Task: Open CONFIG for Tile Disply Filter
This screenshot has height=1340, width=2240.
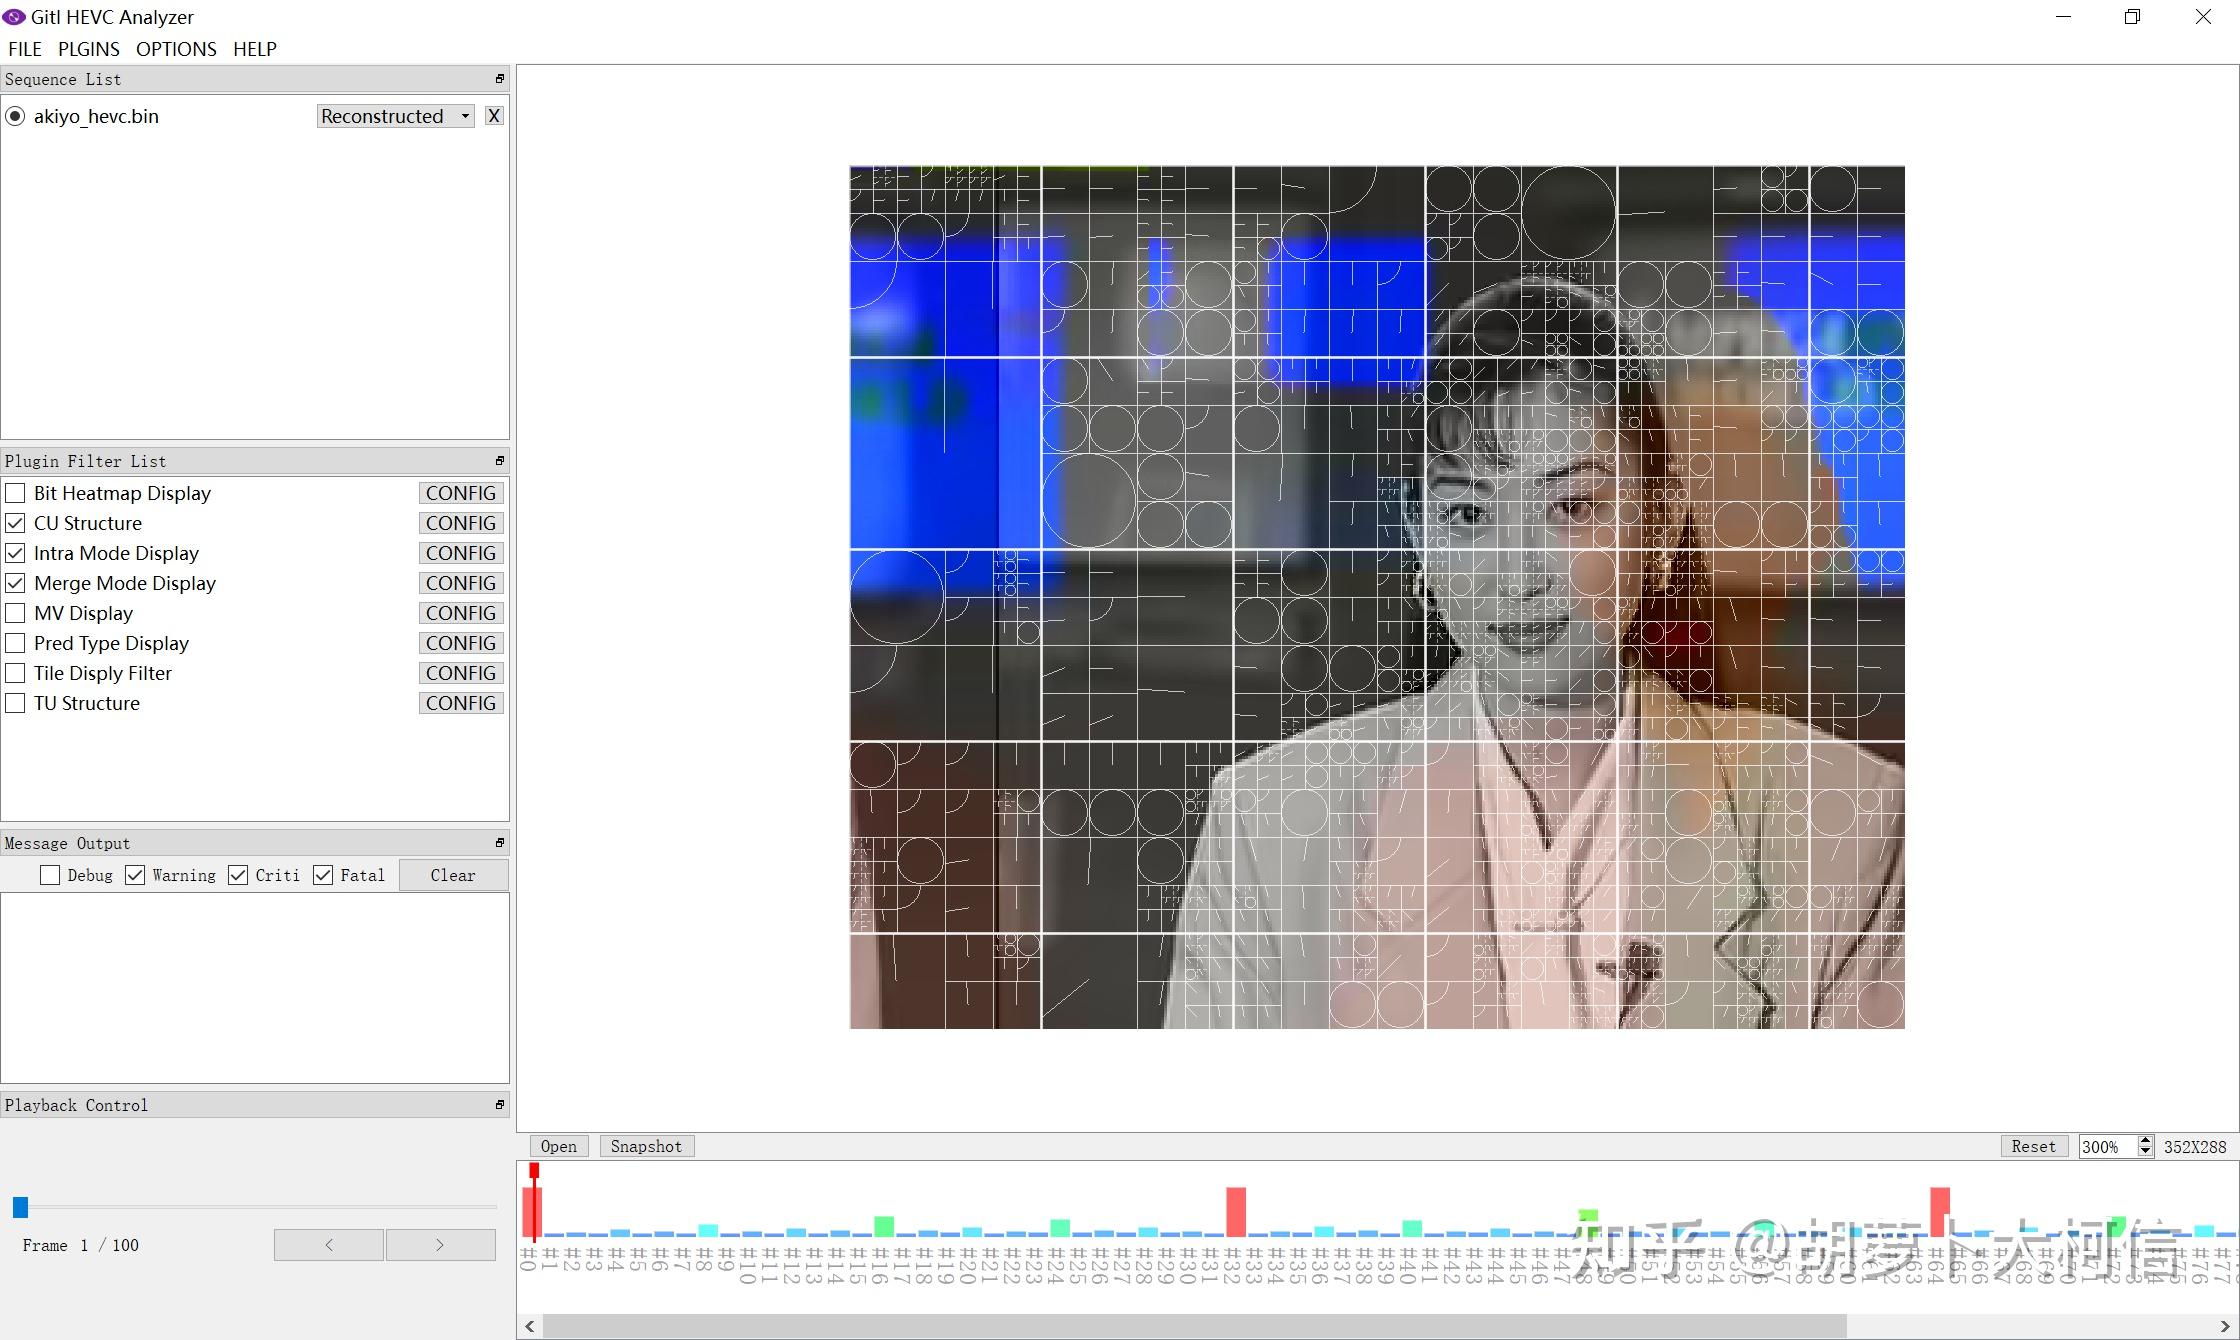Action: click(460, 673)
